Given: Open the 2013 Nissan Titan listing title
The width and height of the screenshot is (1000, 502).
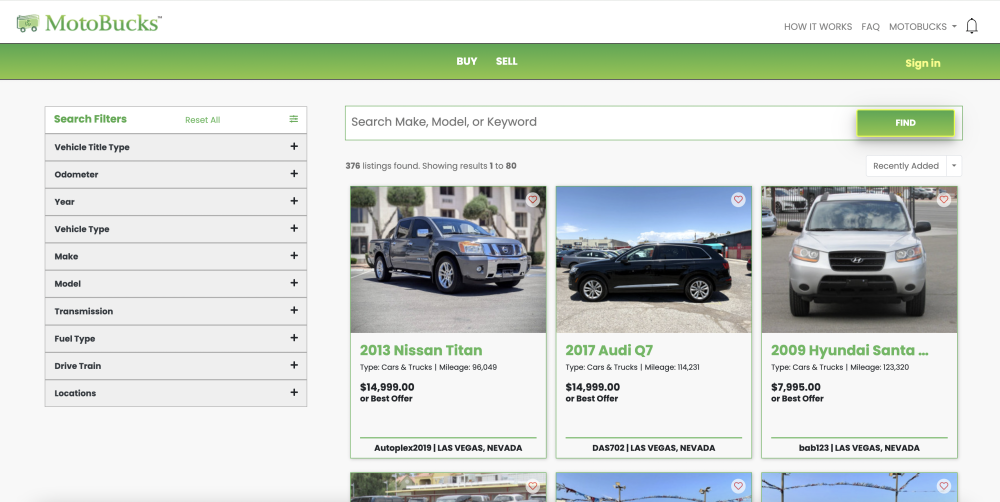Looking at the screenshot, I should [421, 350].
